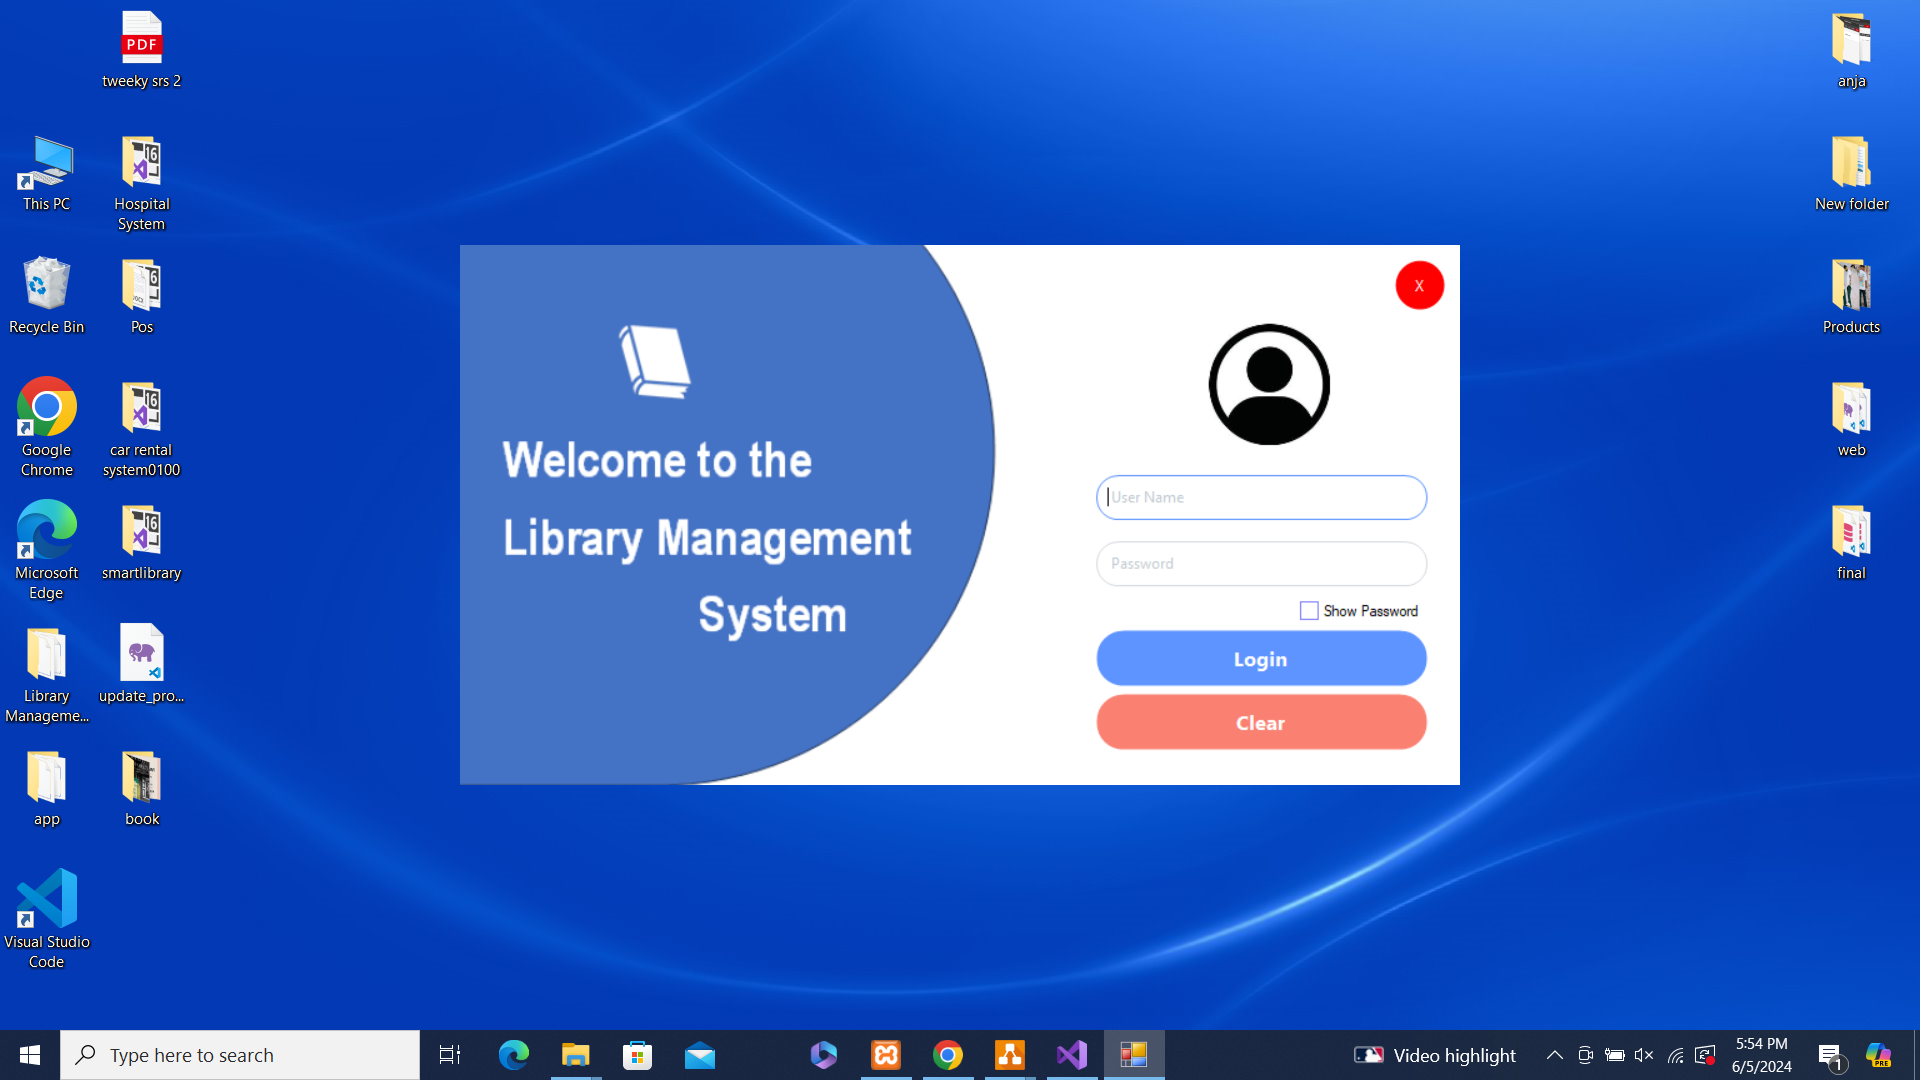
Task: Focus the User Name input field
Action: click(x=1261, y=498)
